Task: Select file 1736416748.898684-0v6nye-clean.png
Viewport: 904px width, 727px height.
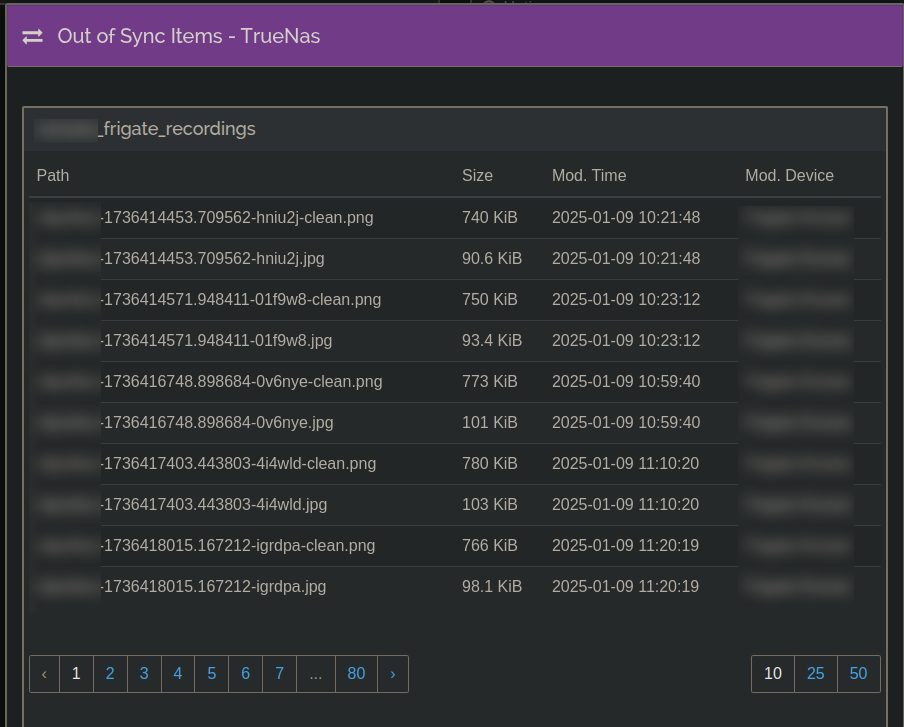Action: coord(242,381)
